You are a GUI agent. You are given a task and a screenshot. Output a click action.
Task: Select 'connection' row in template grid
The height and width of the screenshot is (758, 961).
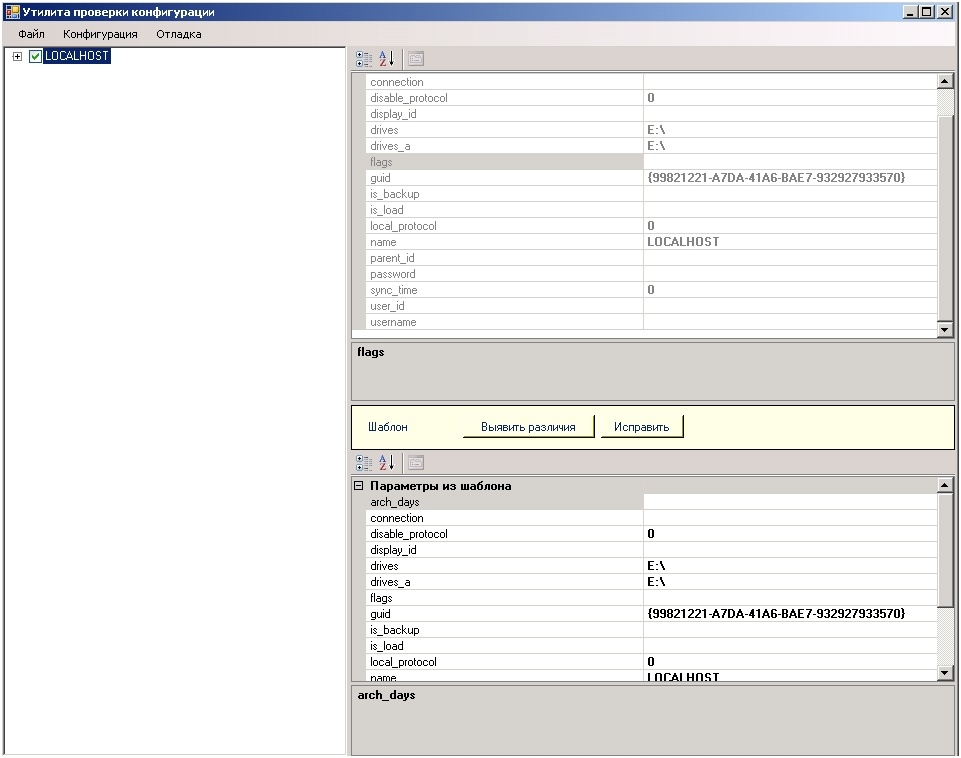(x=651, y=518)
